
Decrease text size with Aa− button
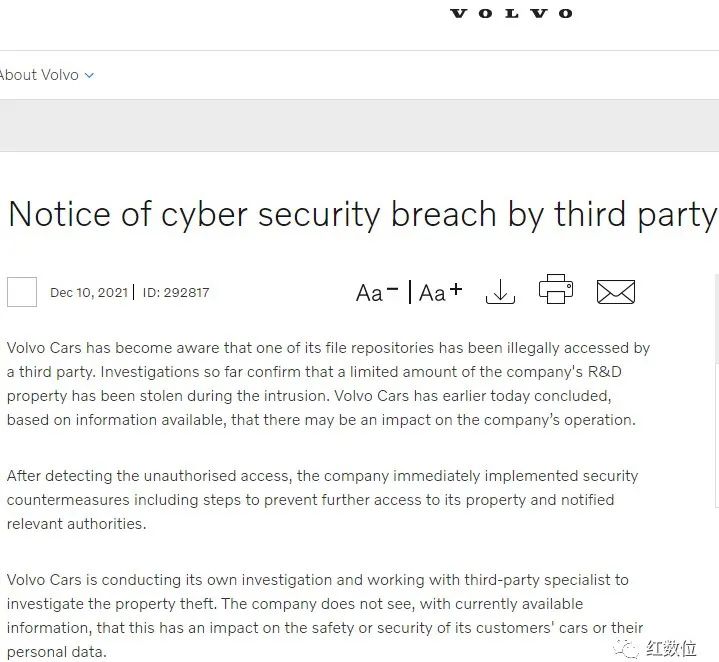click(x=377, y=292)
